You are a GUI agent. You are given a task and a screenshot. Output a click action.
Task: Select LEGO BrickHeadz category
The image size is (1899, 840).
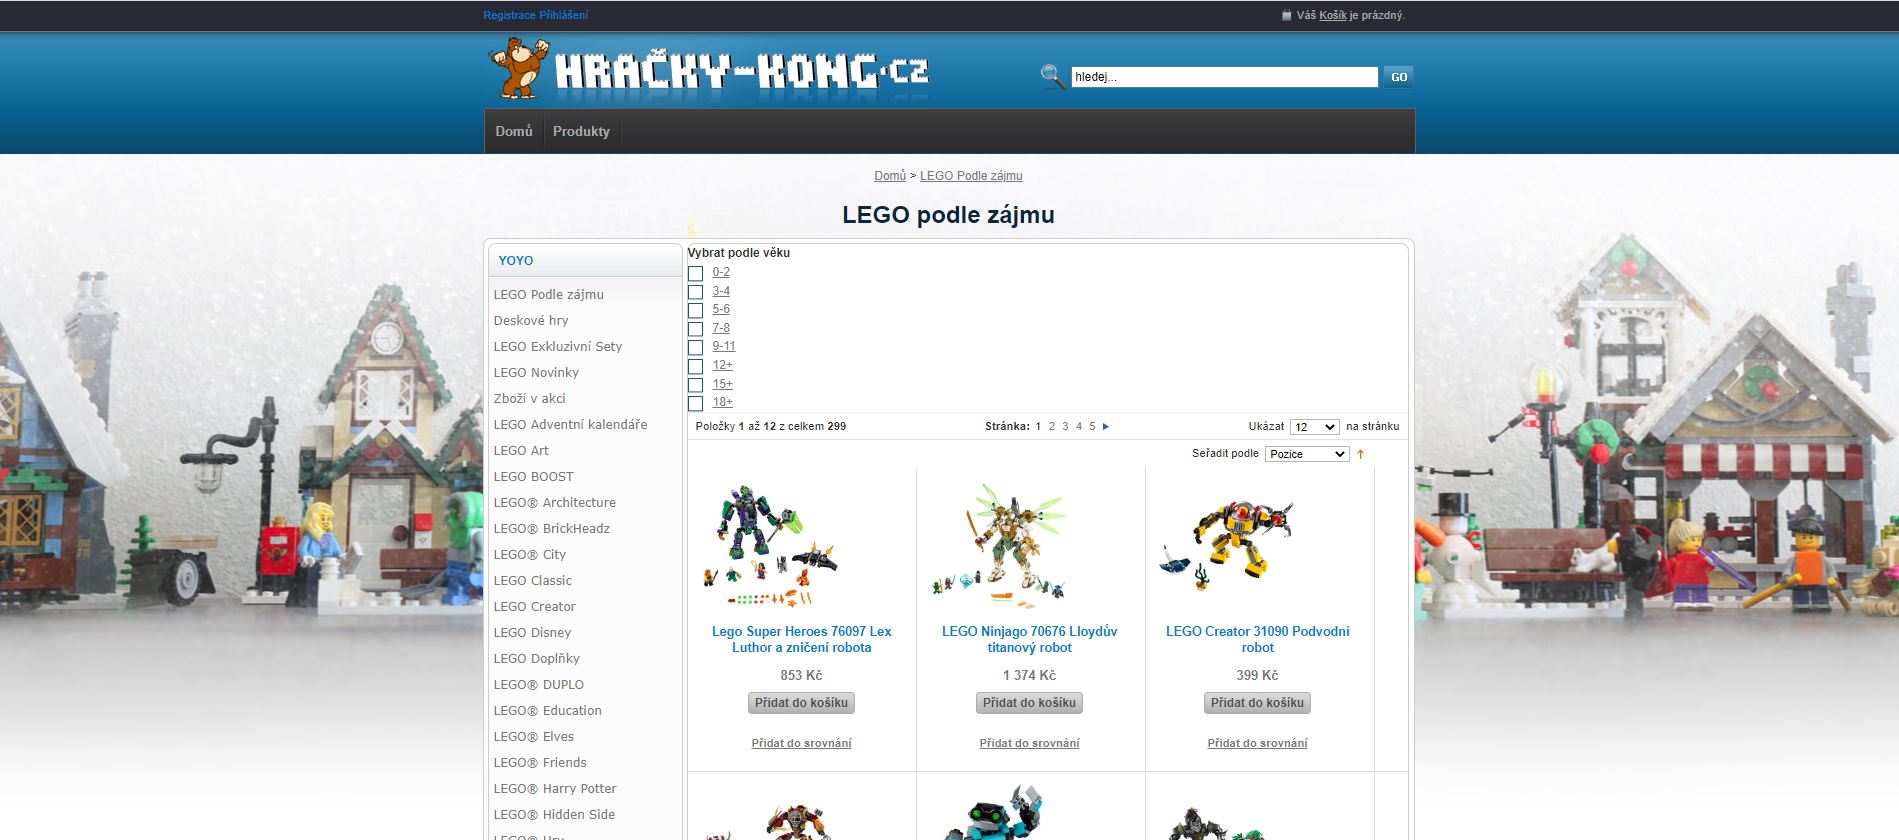tap(551, 528)
